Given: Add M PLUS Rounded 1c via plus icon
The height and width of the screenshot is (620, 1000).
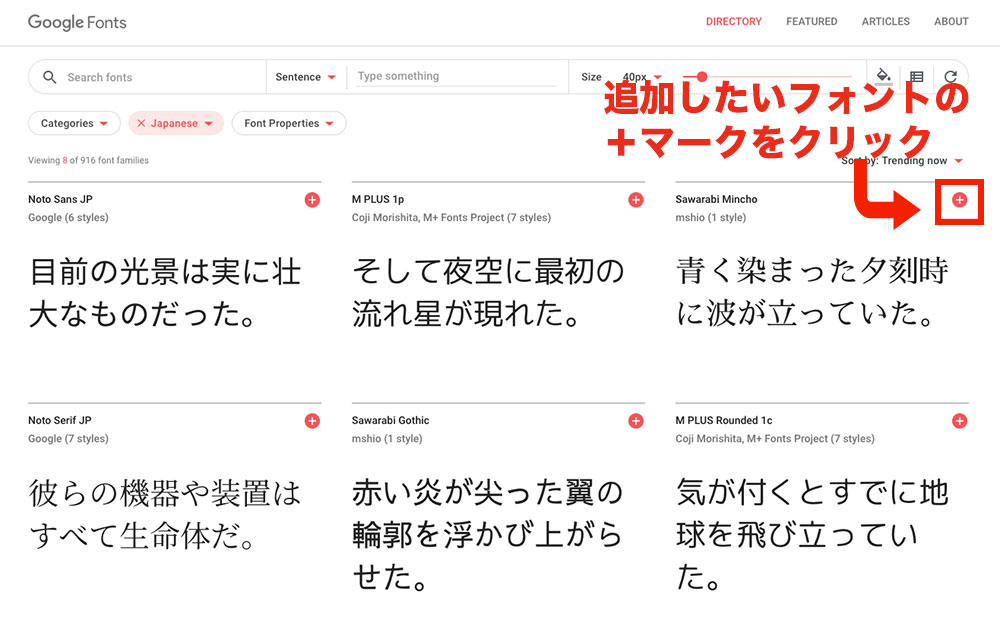Looking at the screenshot, I should click(x=958, y=420).
